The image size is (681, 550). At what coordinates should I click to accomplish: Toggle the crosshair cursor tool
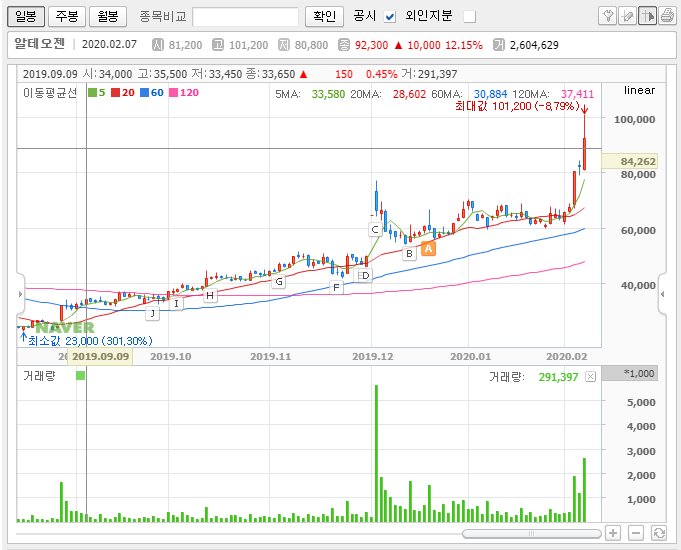(647, 15)
